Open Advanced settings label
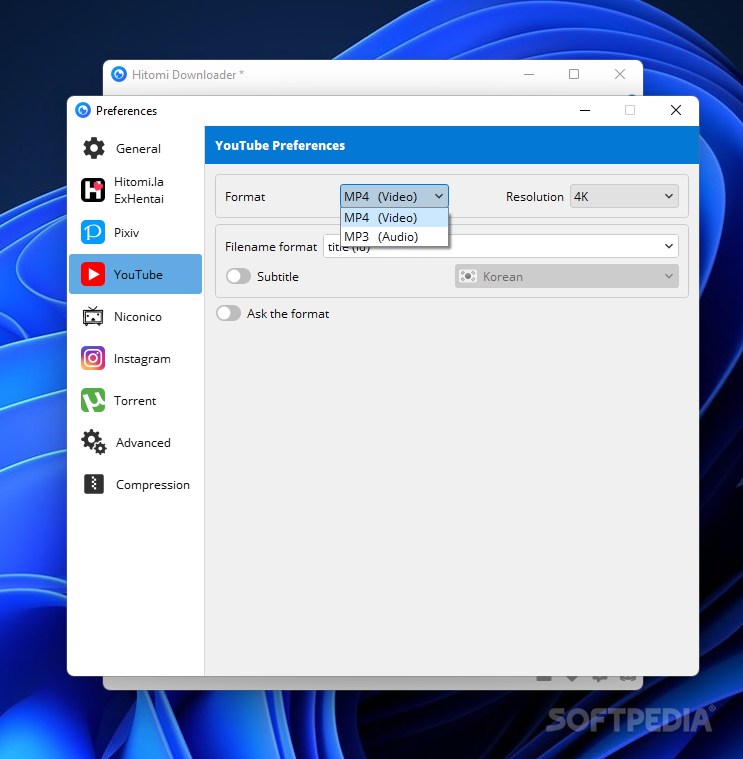Viewport: 743px width, 759px height. point(143,443)
